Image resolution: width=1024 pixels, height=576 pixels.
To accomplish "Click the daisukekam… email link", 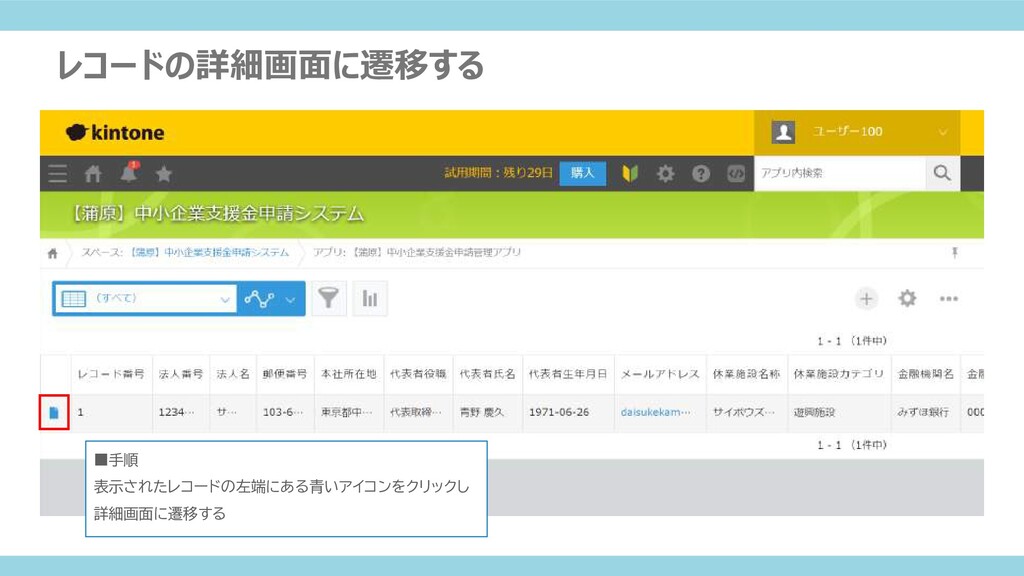I will tap(655, 412).
